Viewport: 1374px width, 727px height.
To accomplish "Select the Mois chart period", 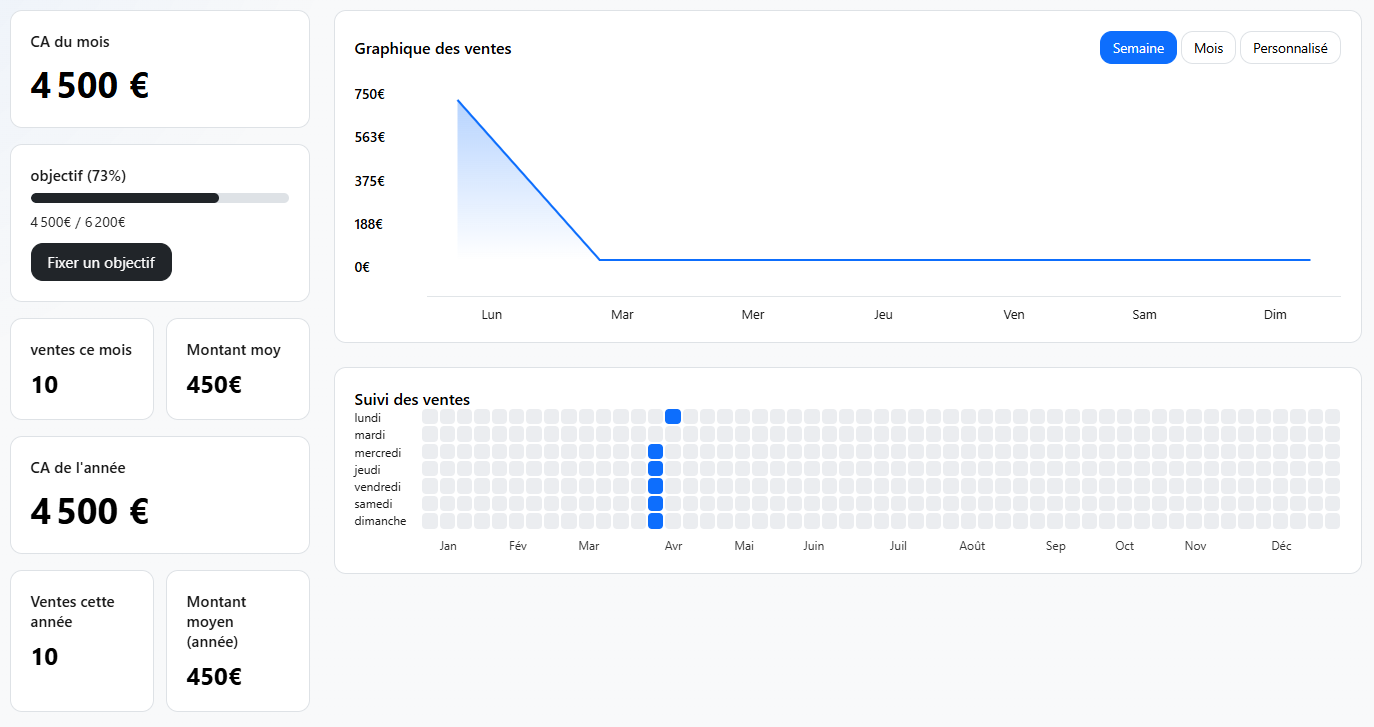I will coord(1208,48).
